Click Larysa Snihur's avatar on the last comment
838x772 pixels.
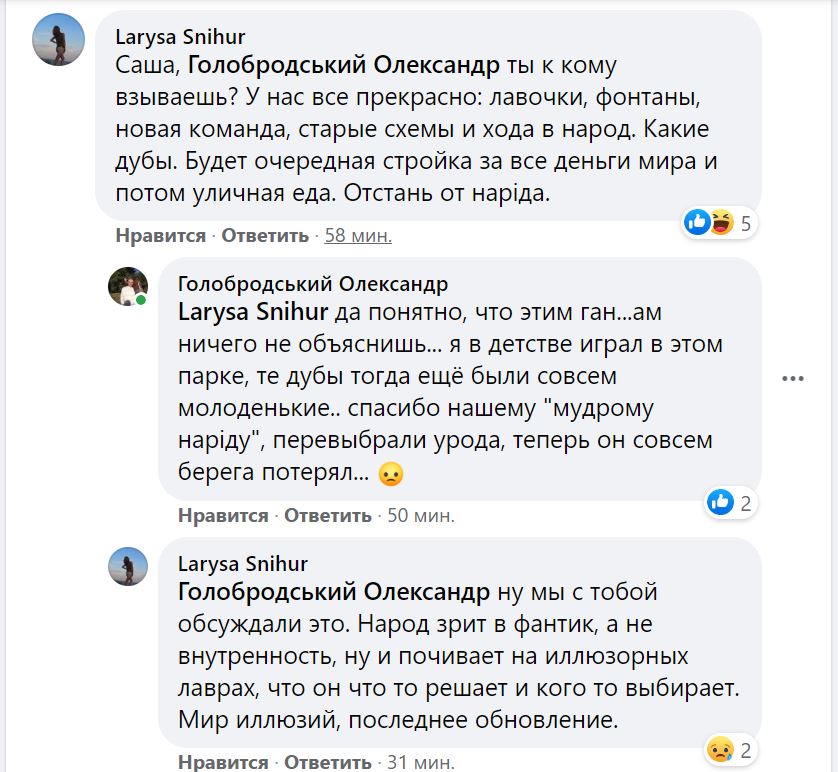pyautogui.click(x=127, y=567)
